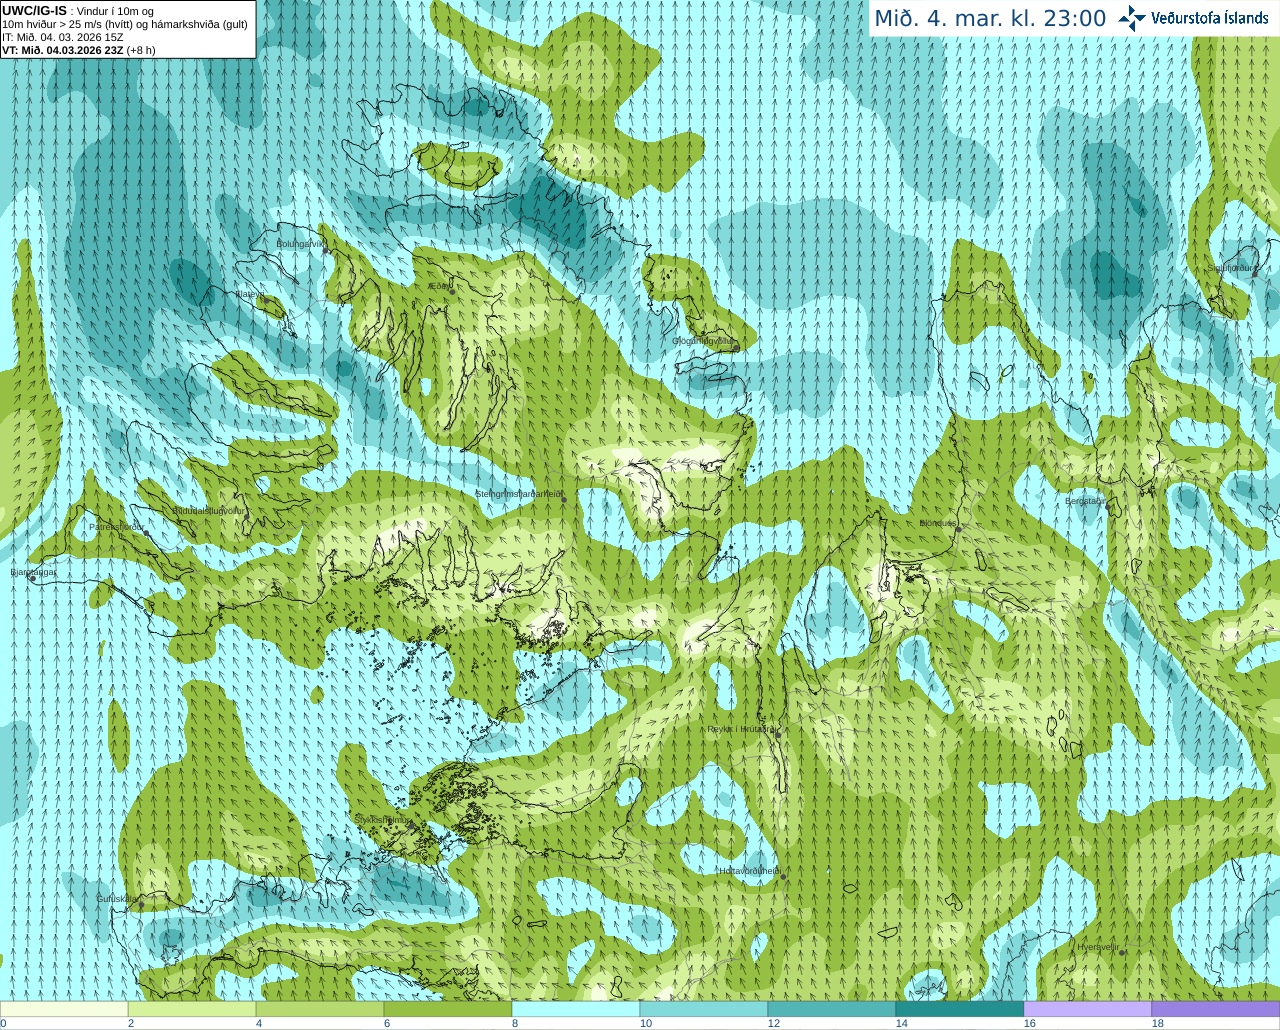Viewport: 1280px width, 1030px height.
Task: Click the legend scale number 10
Action: pyautogui.click(x=646, y=1023)
